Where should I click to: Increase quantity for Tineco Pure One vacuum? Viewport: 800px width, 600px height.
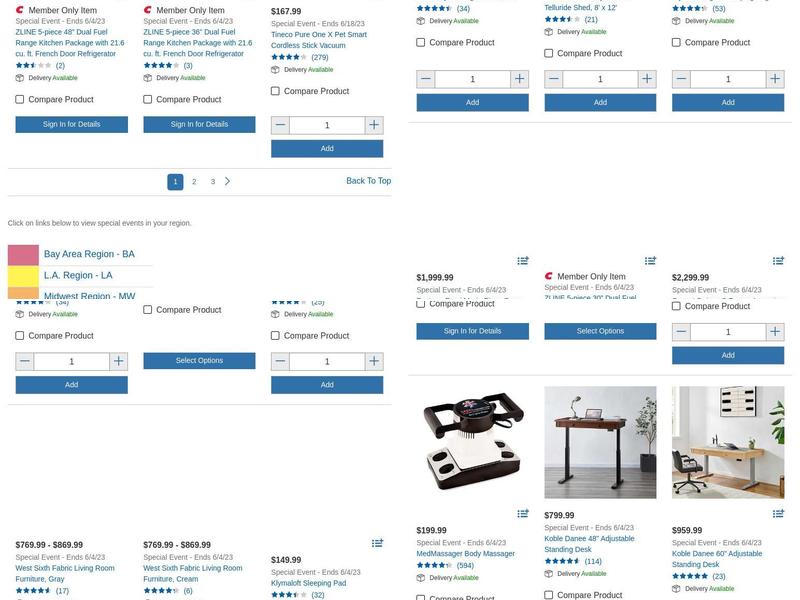point(374,125)
